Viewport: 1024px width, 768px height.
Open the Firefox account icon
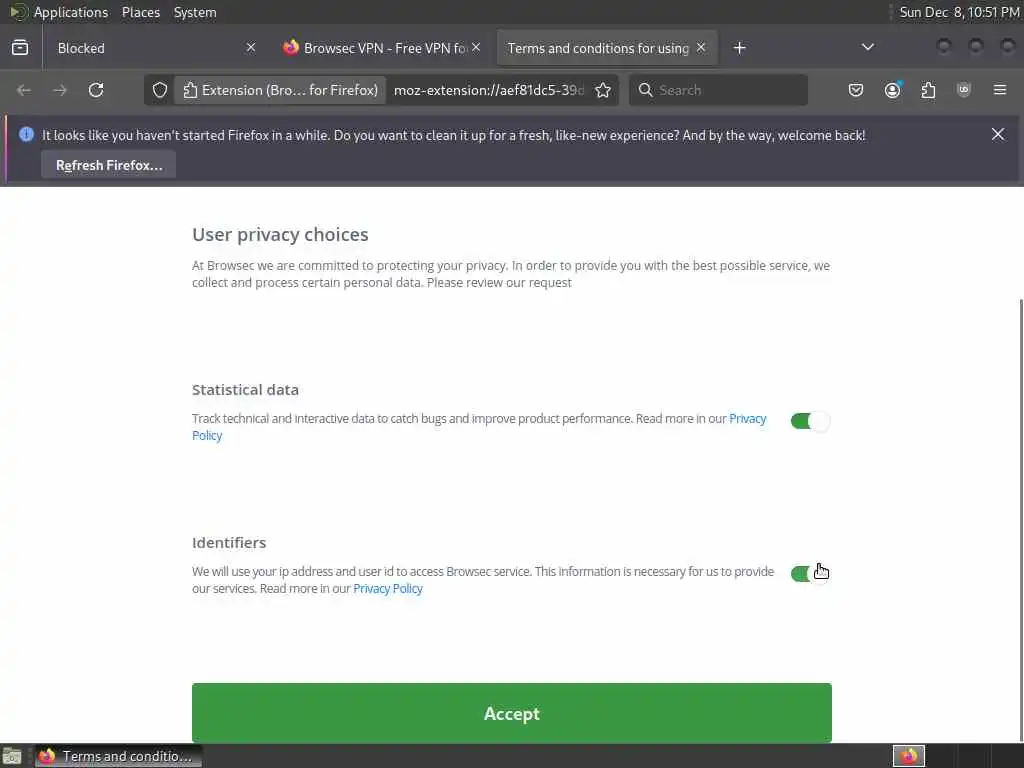coord(892,90)
